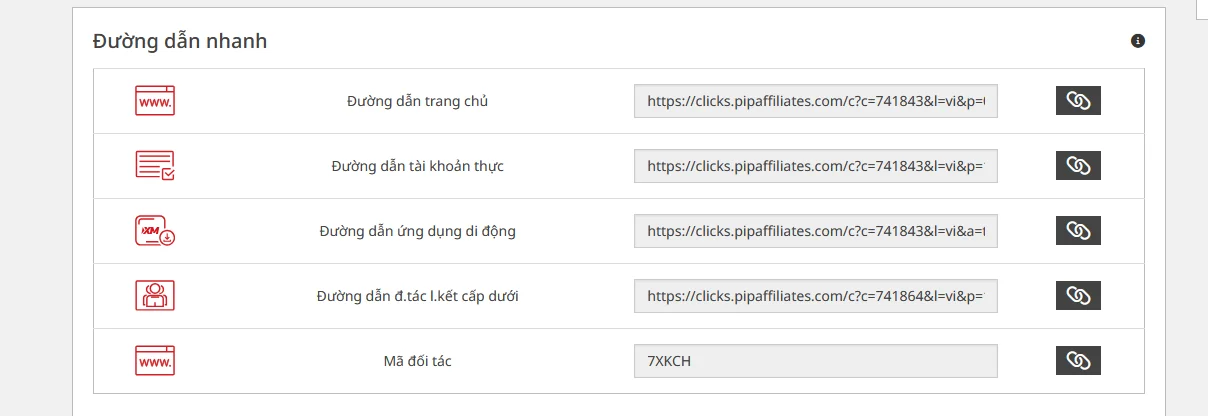The height and width of the screenshot is (416, 1208).
Task: Select the mobile app URL field
Action: (816, 231)
